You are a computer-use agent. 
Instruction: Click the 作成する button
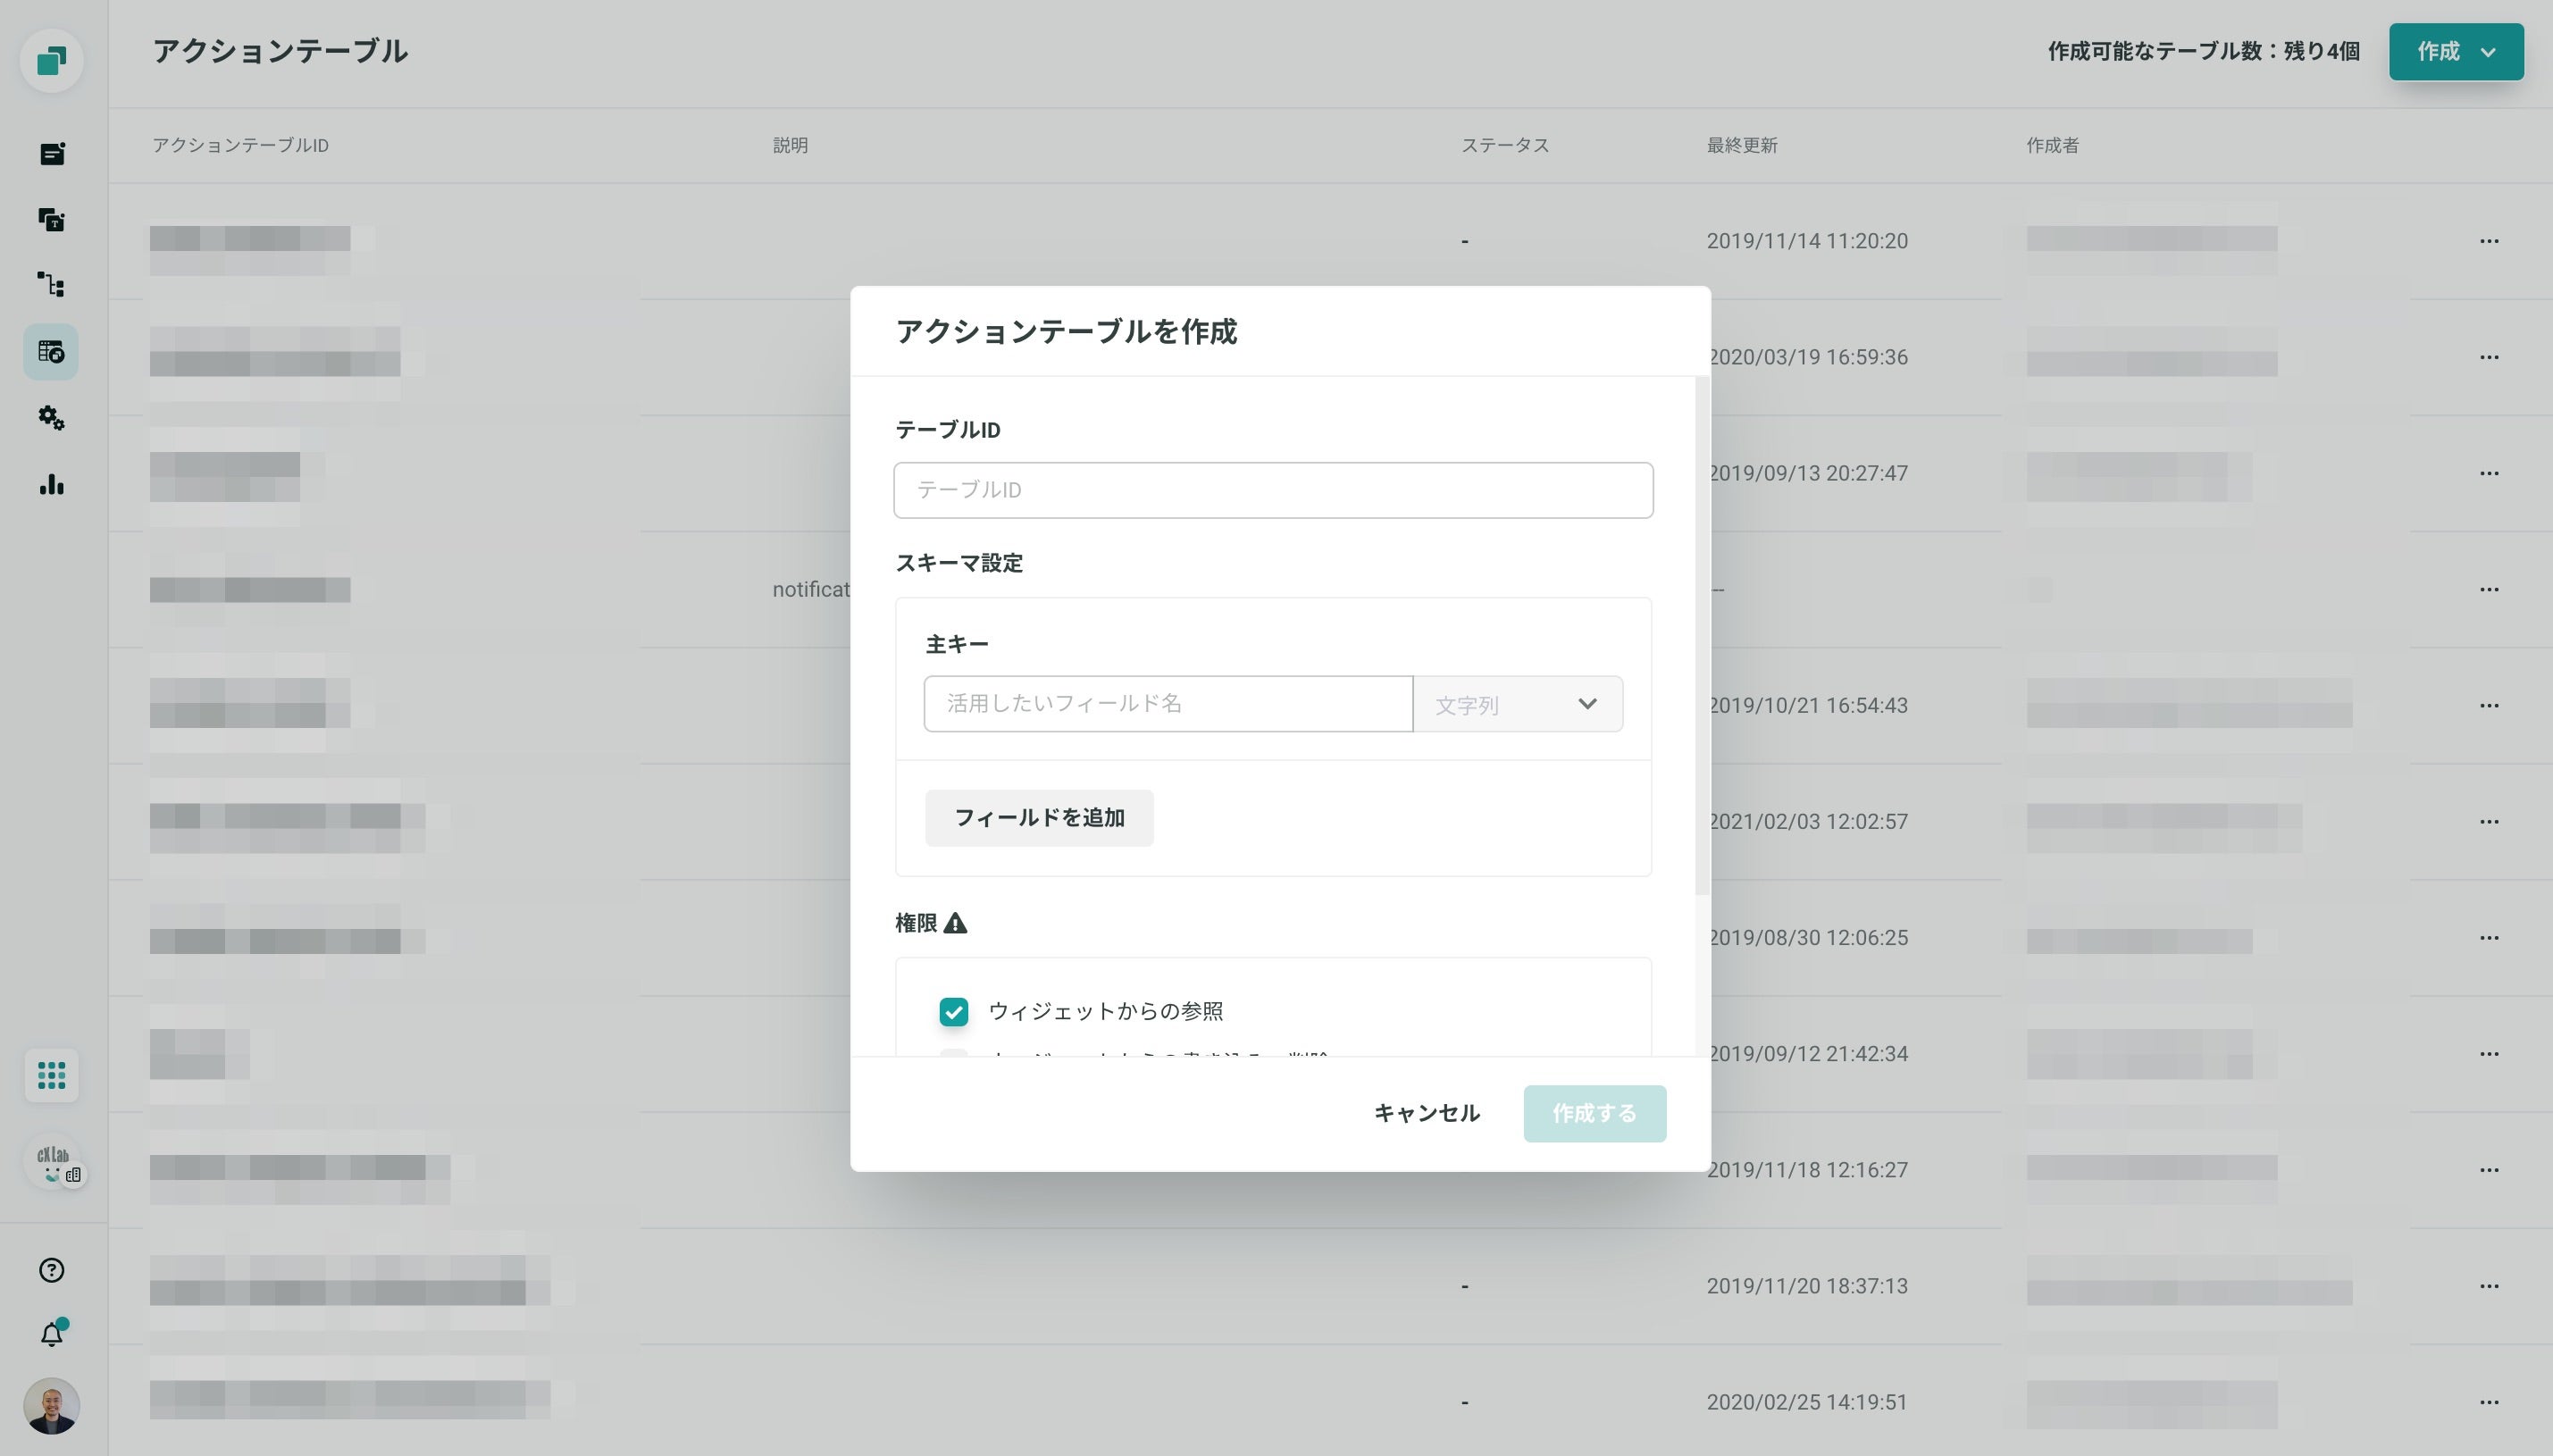(x=1595, y=1113)
